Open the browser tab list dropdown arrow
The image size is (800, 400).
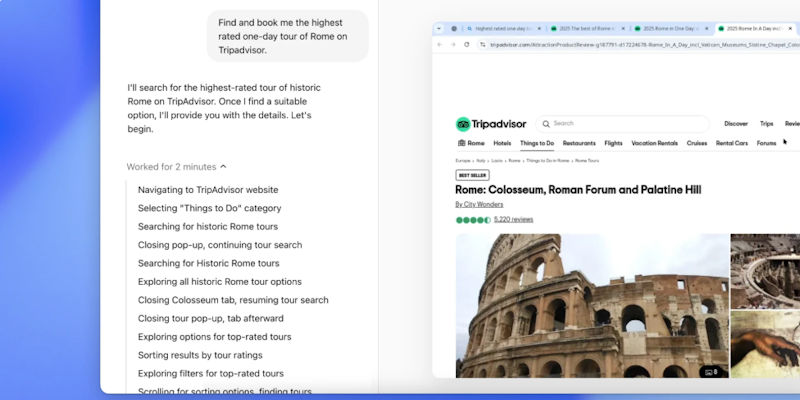[x=440, y=29]
